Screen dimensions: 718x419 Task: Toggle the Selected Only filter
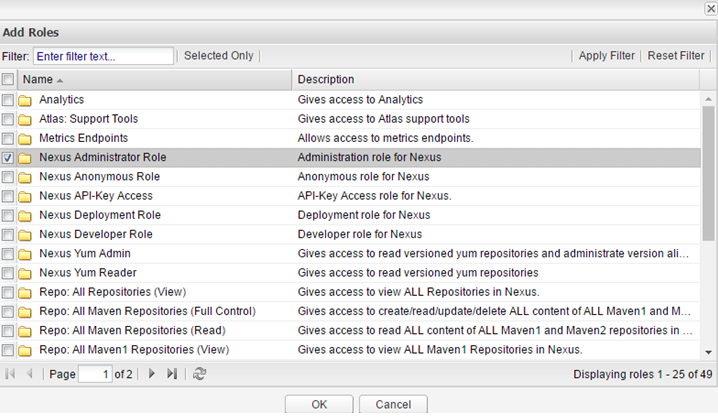point(218,56)
